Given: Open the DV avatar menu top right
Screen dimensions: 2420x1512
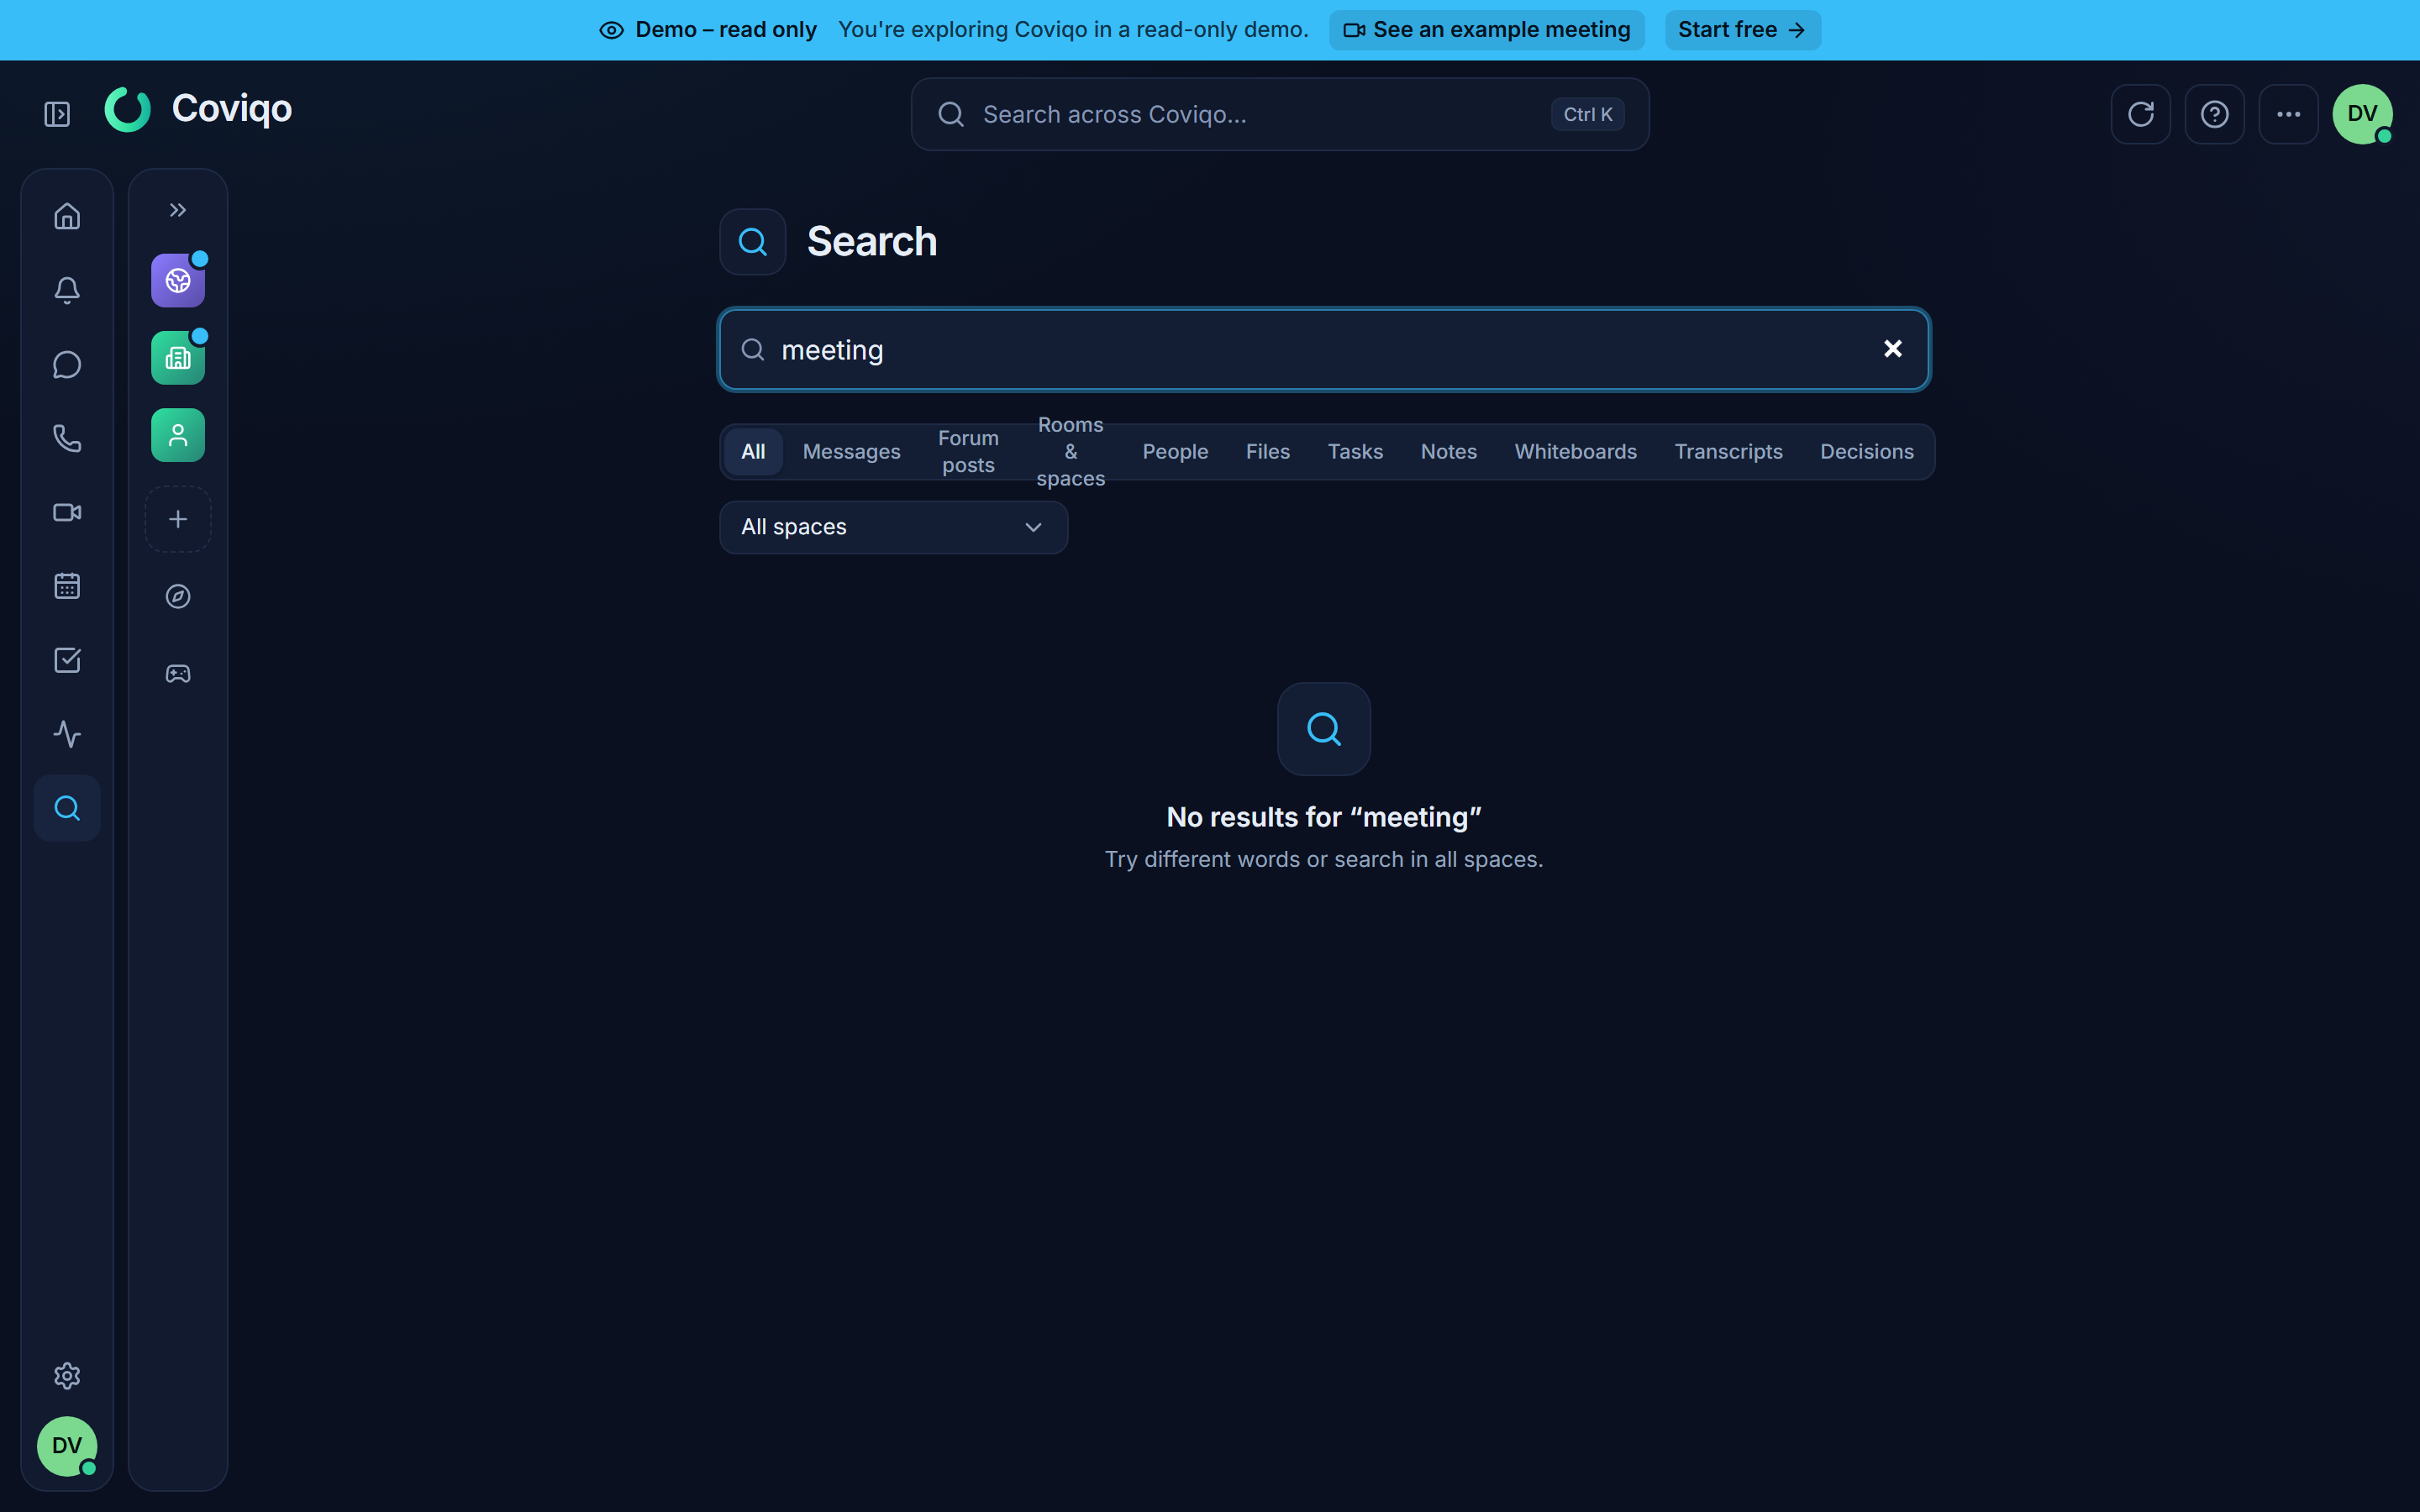Looking at the screenshot, I should pos(2363,114).
